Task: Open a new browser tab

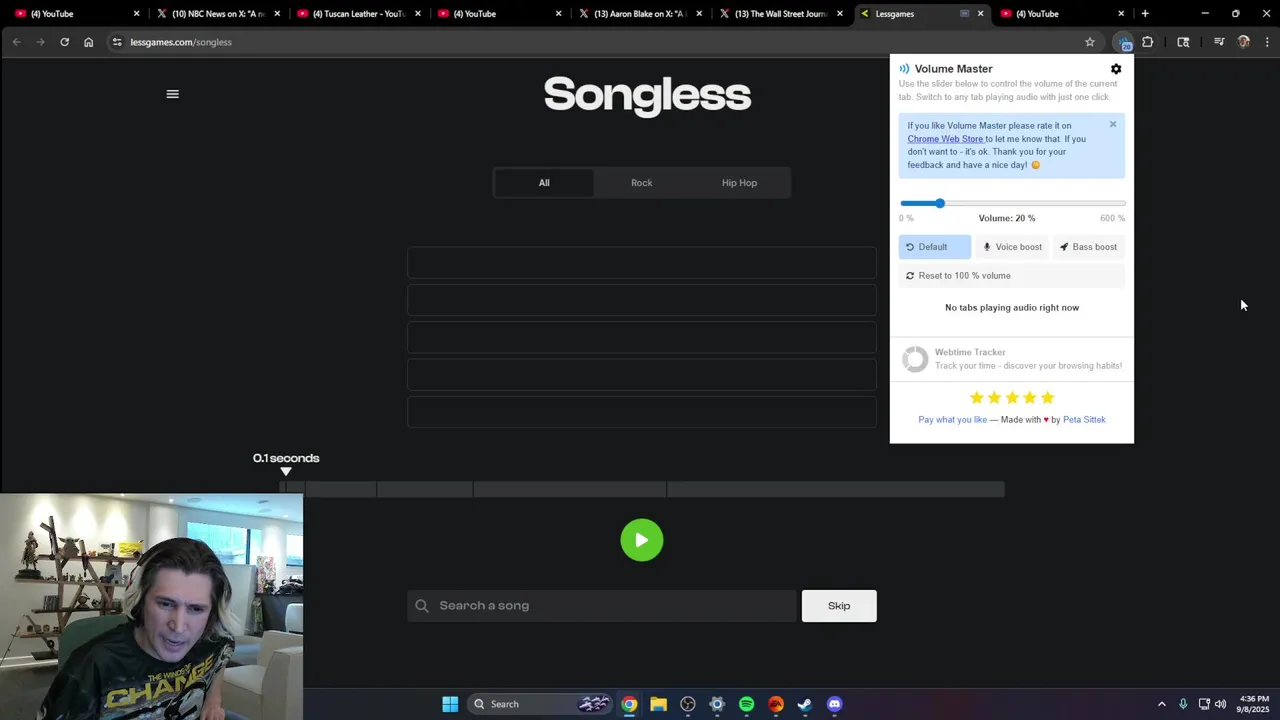Action: click(x=1145, y=14)
